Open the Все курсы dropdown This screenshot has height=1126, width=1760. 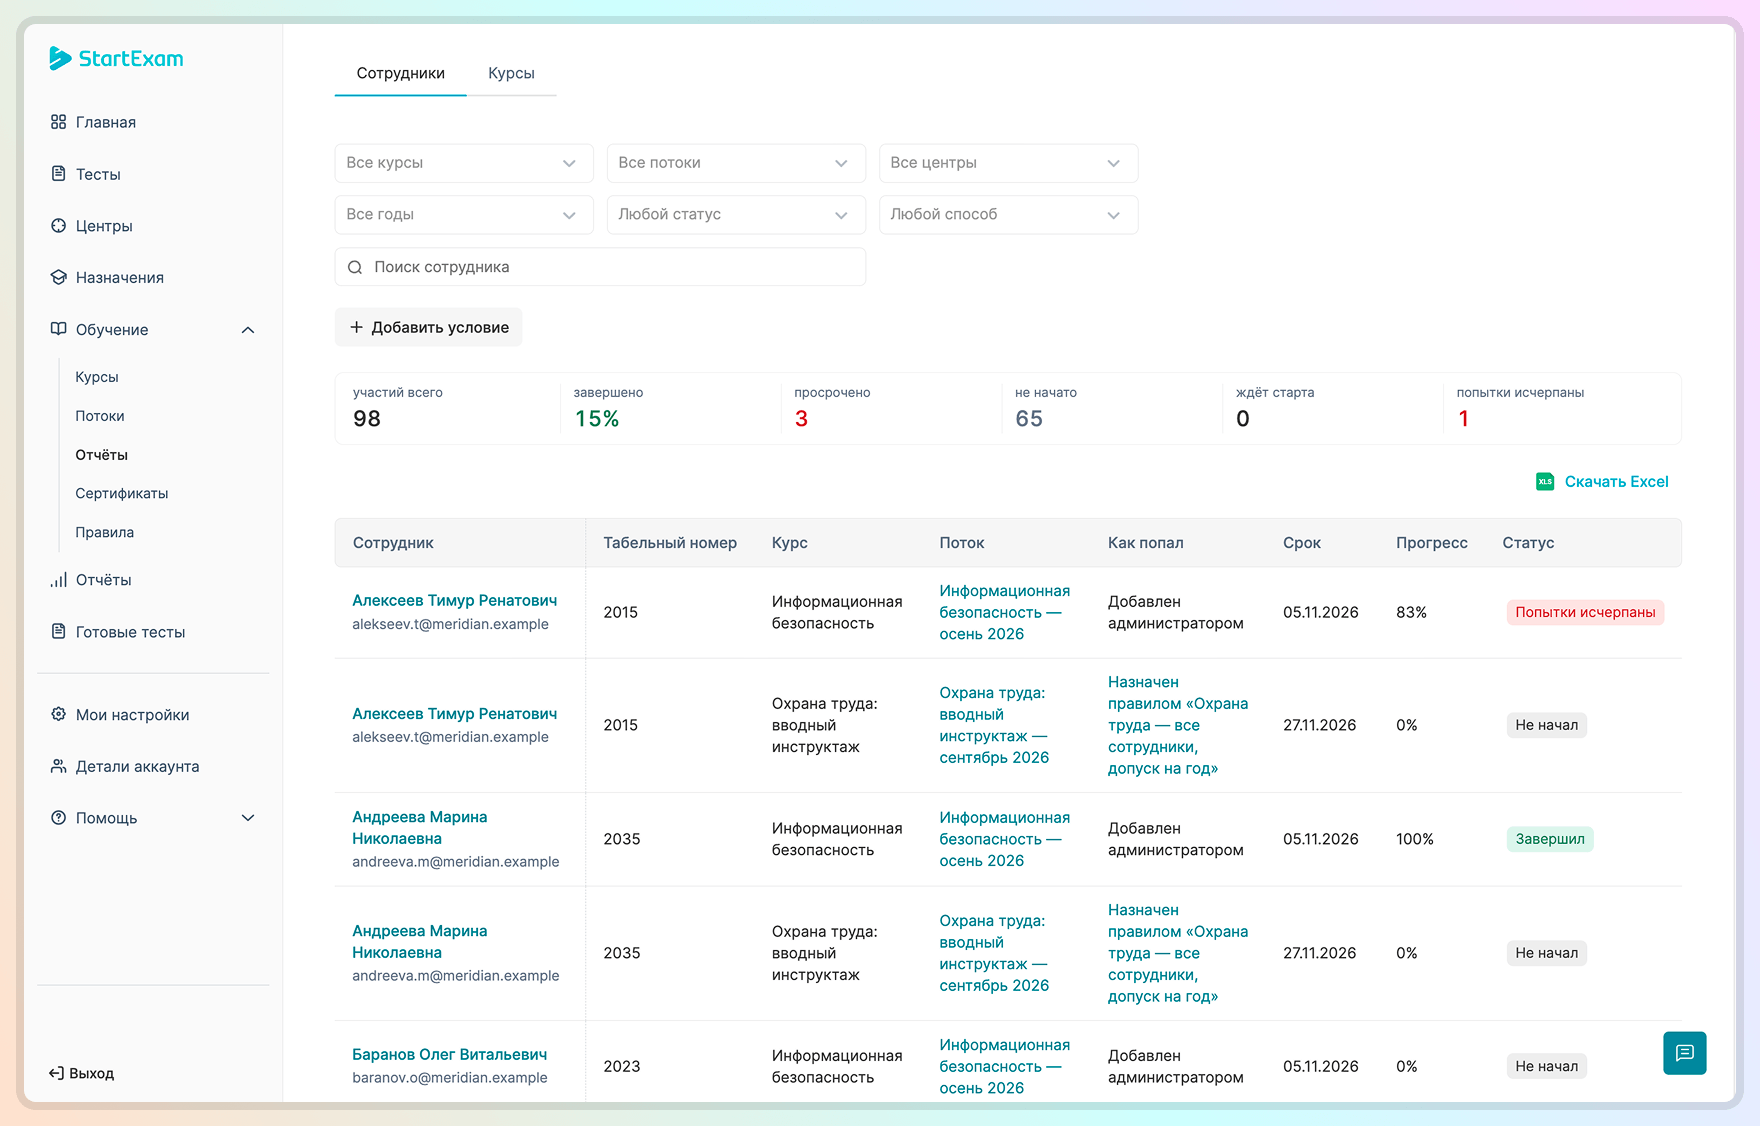coord(464,163)
